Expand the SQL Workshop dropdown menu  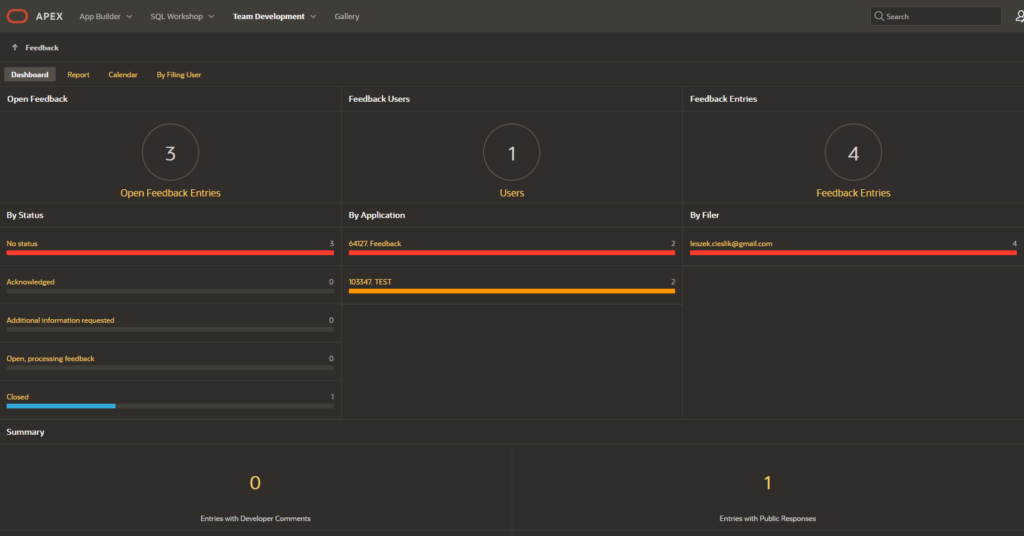[182, 16]
